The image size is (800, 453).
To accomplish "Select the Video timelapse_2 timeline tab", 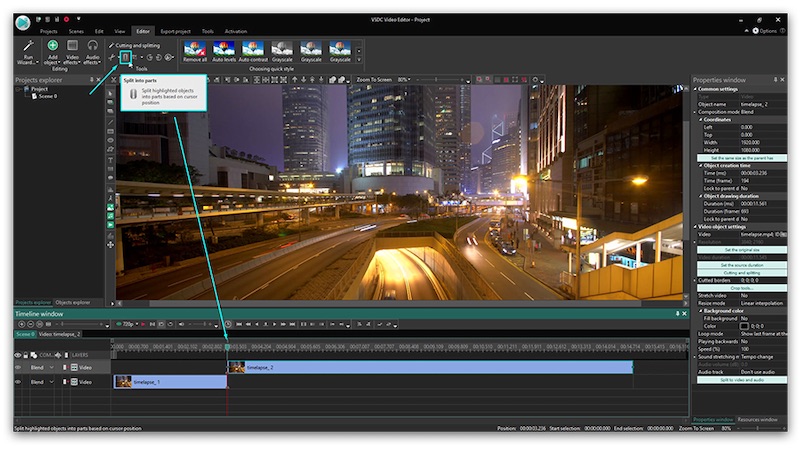I will [x=60, y=334].
